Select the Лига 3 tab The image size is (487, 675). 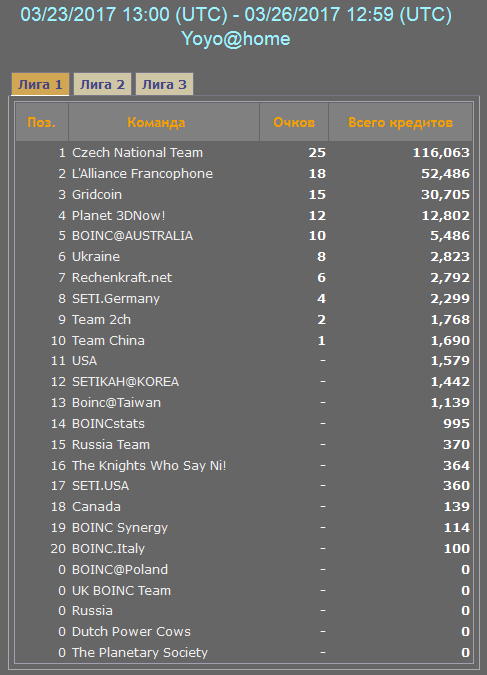tap(164, 84)
